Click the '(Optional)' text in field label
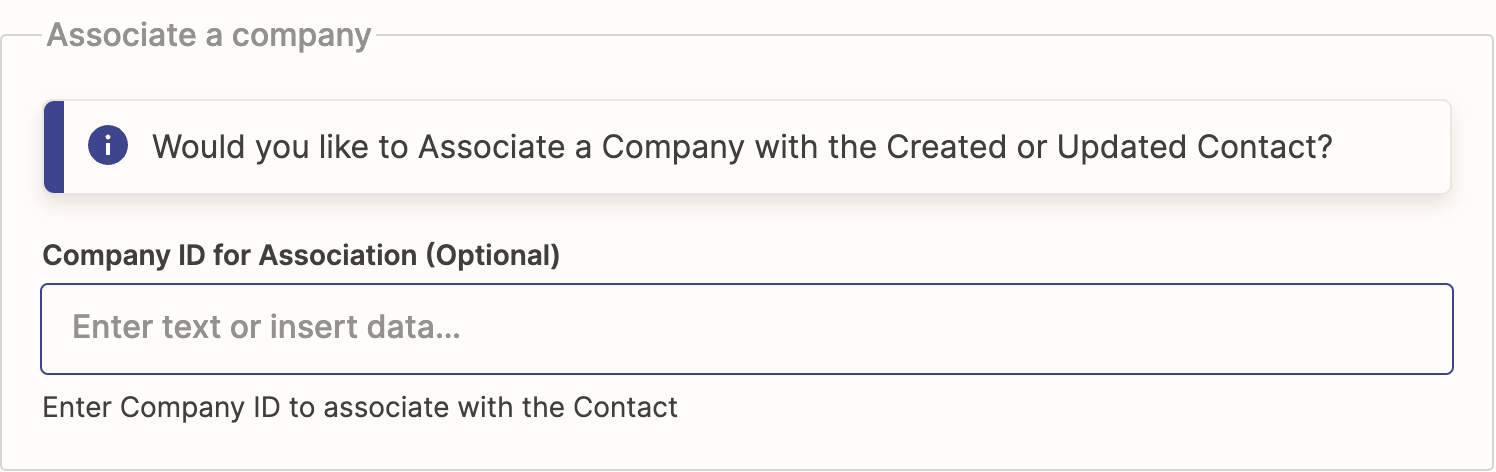 (x=493, y=255)
